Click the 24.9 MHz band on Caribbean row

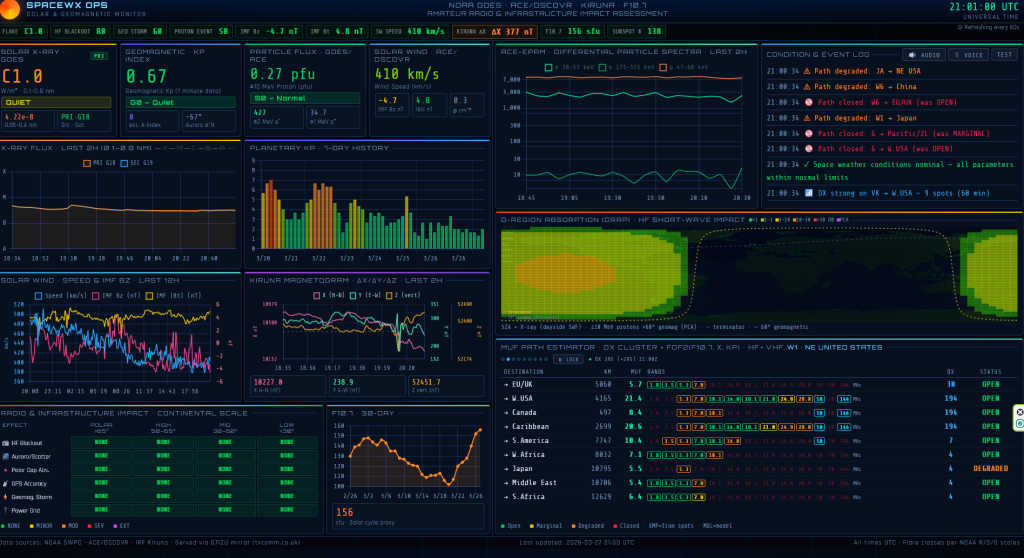788,426
